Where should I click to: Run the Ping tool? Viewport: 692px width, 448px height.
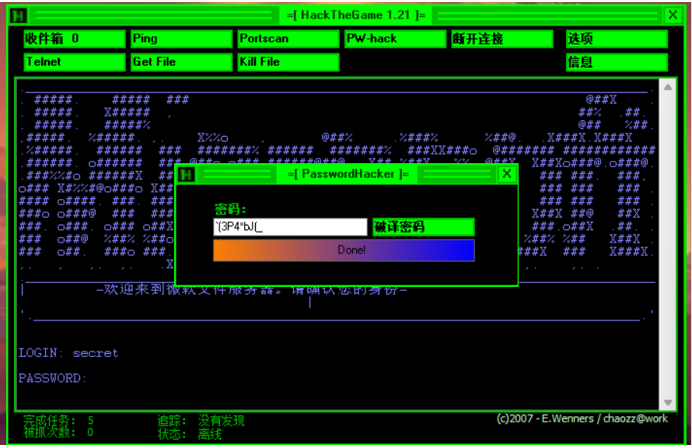coord(181,39)
